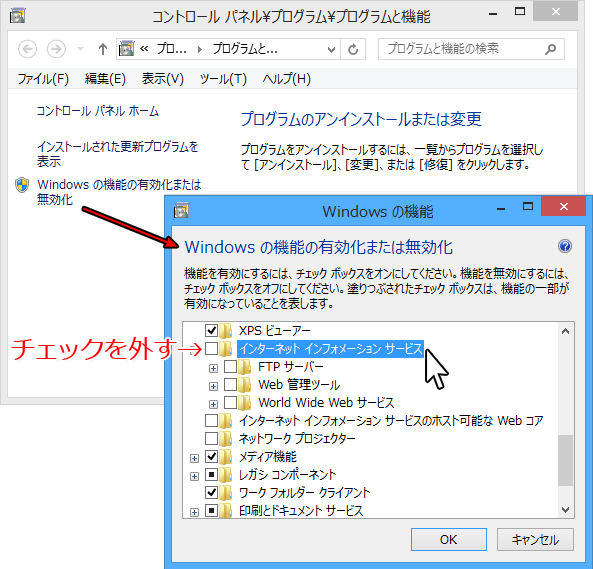Click the help question mark icon

pyautogui.click(x=565, y=247)
